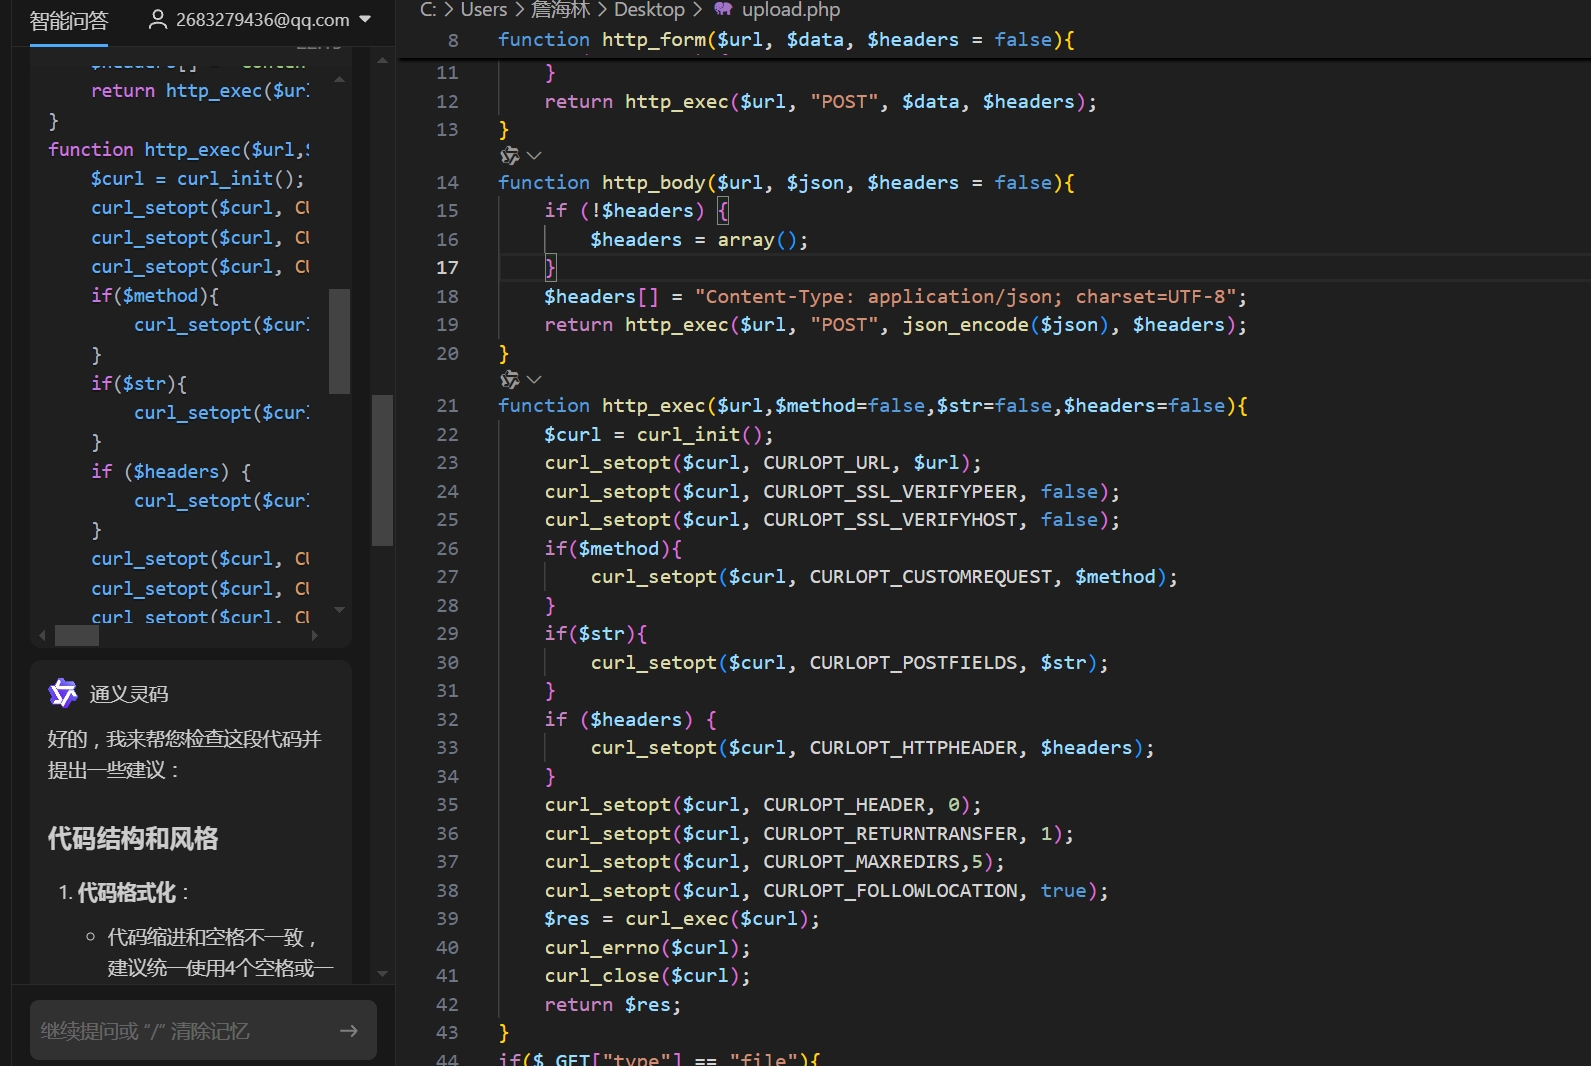The width and height of the screenshot is (1591, 1066).
Task: Click the Desktop breadcrumb segment
Action: pyautogui.click(x=649, y=10)
